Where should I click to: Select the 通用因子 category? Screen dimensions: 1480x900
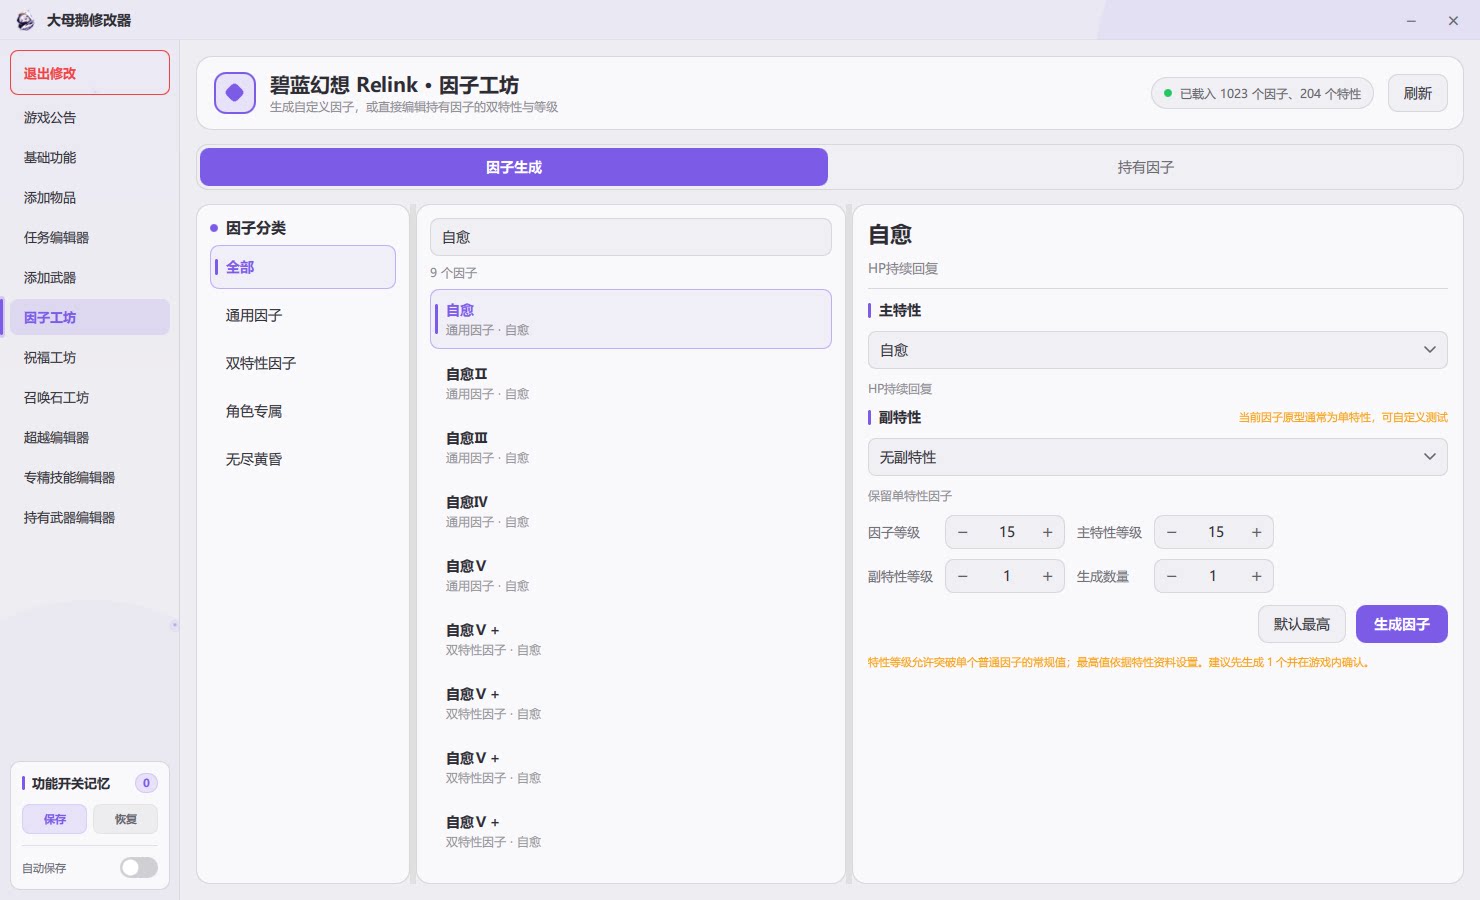tap(303, 315)
